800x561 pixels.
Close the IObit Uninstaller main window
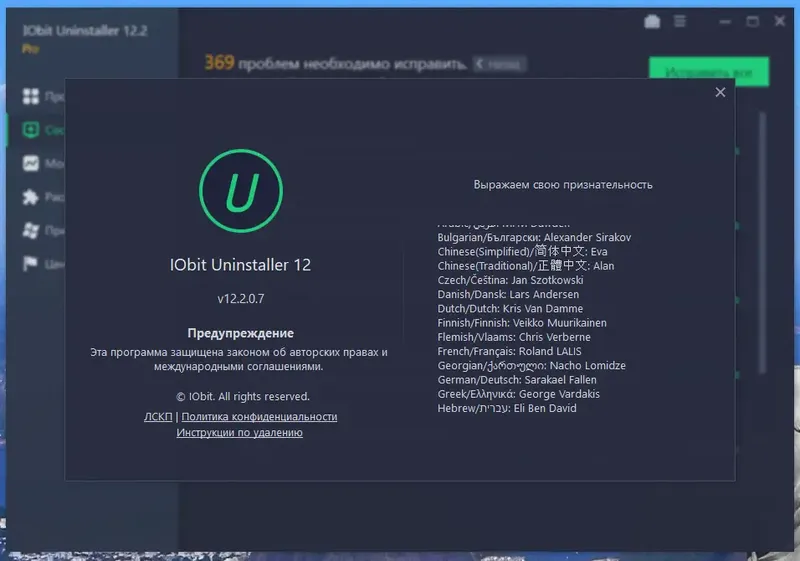point(780,21)
